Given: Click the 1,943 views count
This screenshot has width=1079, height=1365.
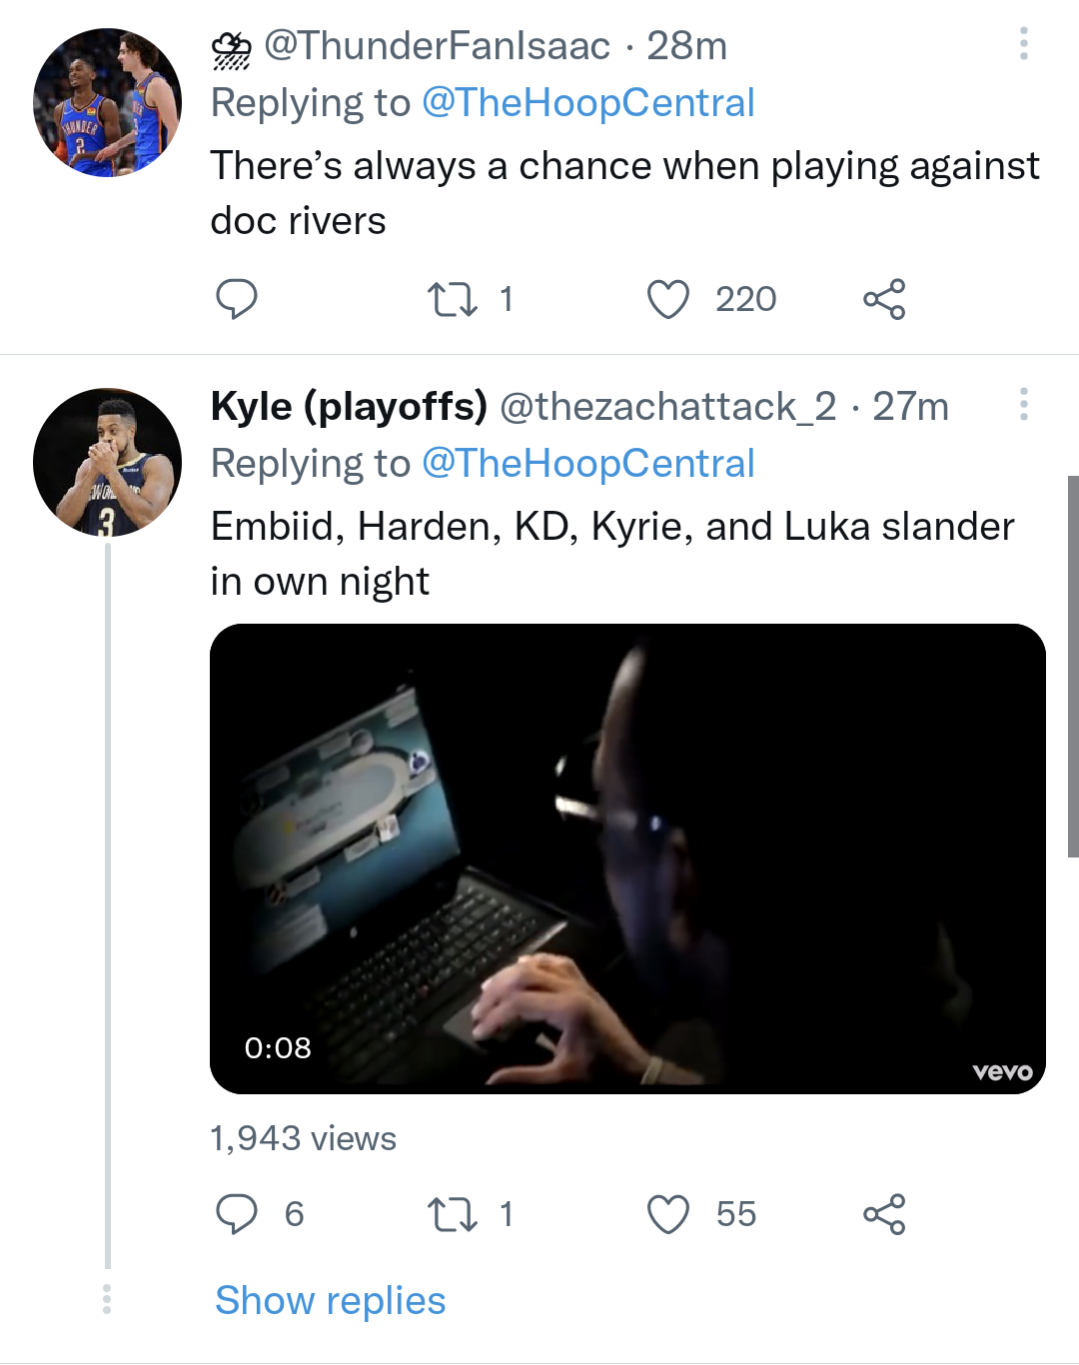Looking at the screenshot, I should click(303, 1138).
